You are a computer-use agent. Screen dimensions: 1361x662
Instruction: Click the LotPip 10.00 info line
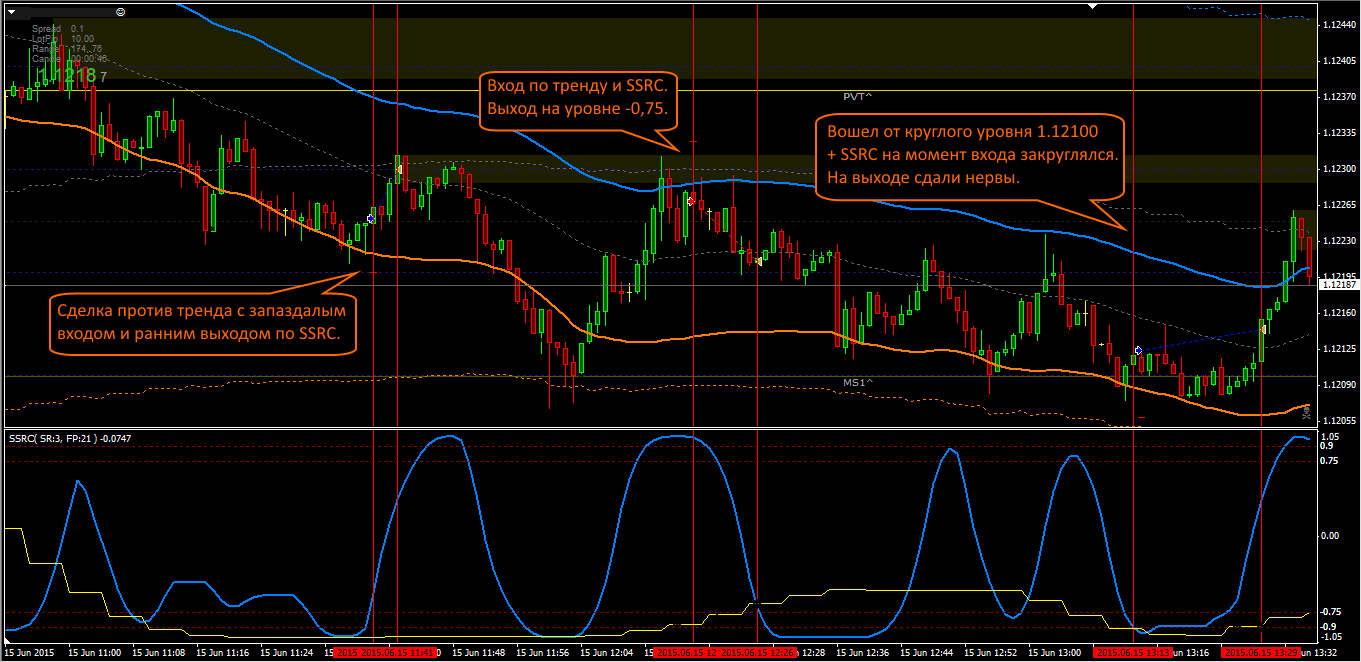pyautogui.click(x=63, y=38)
